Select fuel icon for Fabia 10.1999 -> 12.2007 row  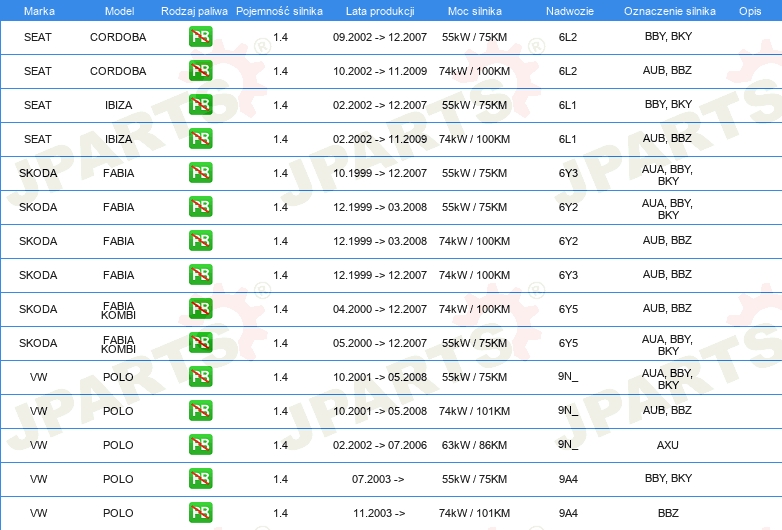(x=200, y=173)
